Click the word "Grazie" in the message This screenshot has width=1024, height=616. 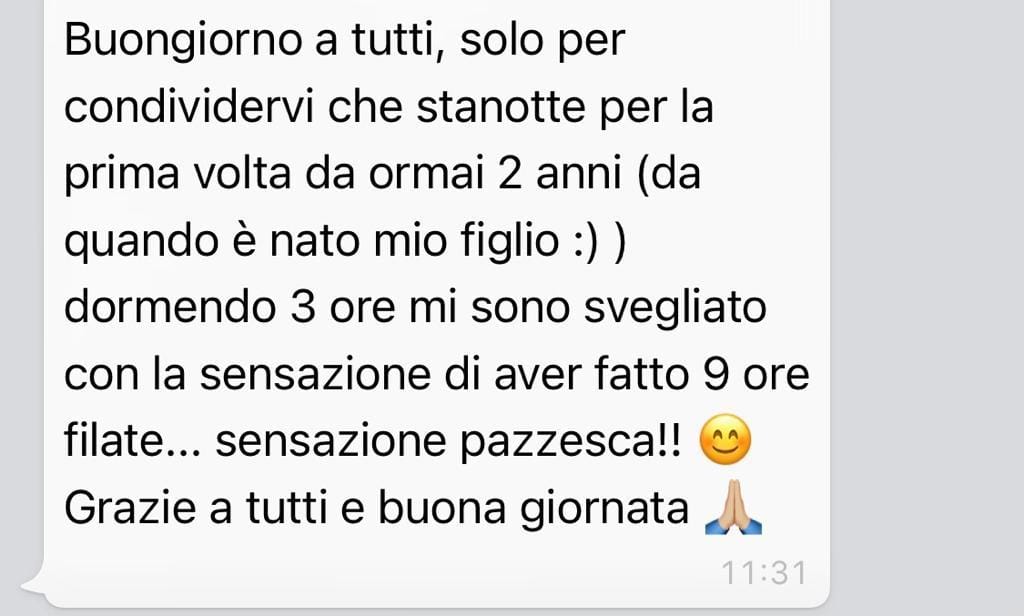click(130, 508)
